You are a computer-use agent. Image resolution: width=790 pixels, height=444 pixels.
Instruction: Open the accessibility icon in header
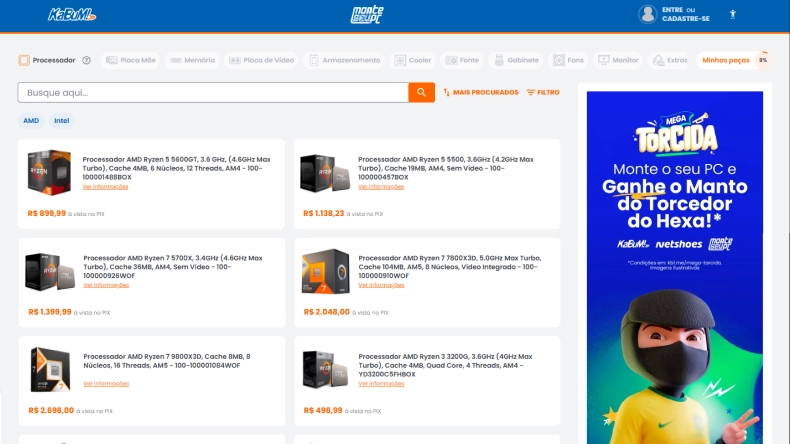coord(733,14)
